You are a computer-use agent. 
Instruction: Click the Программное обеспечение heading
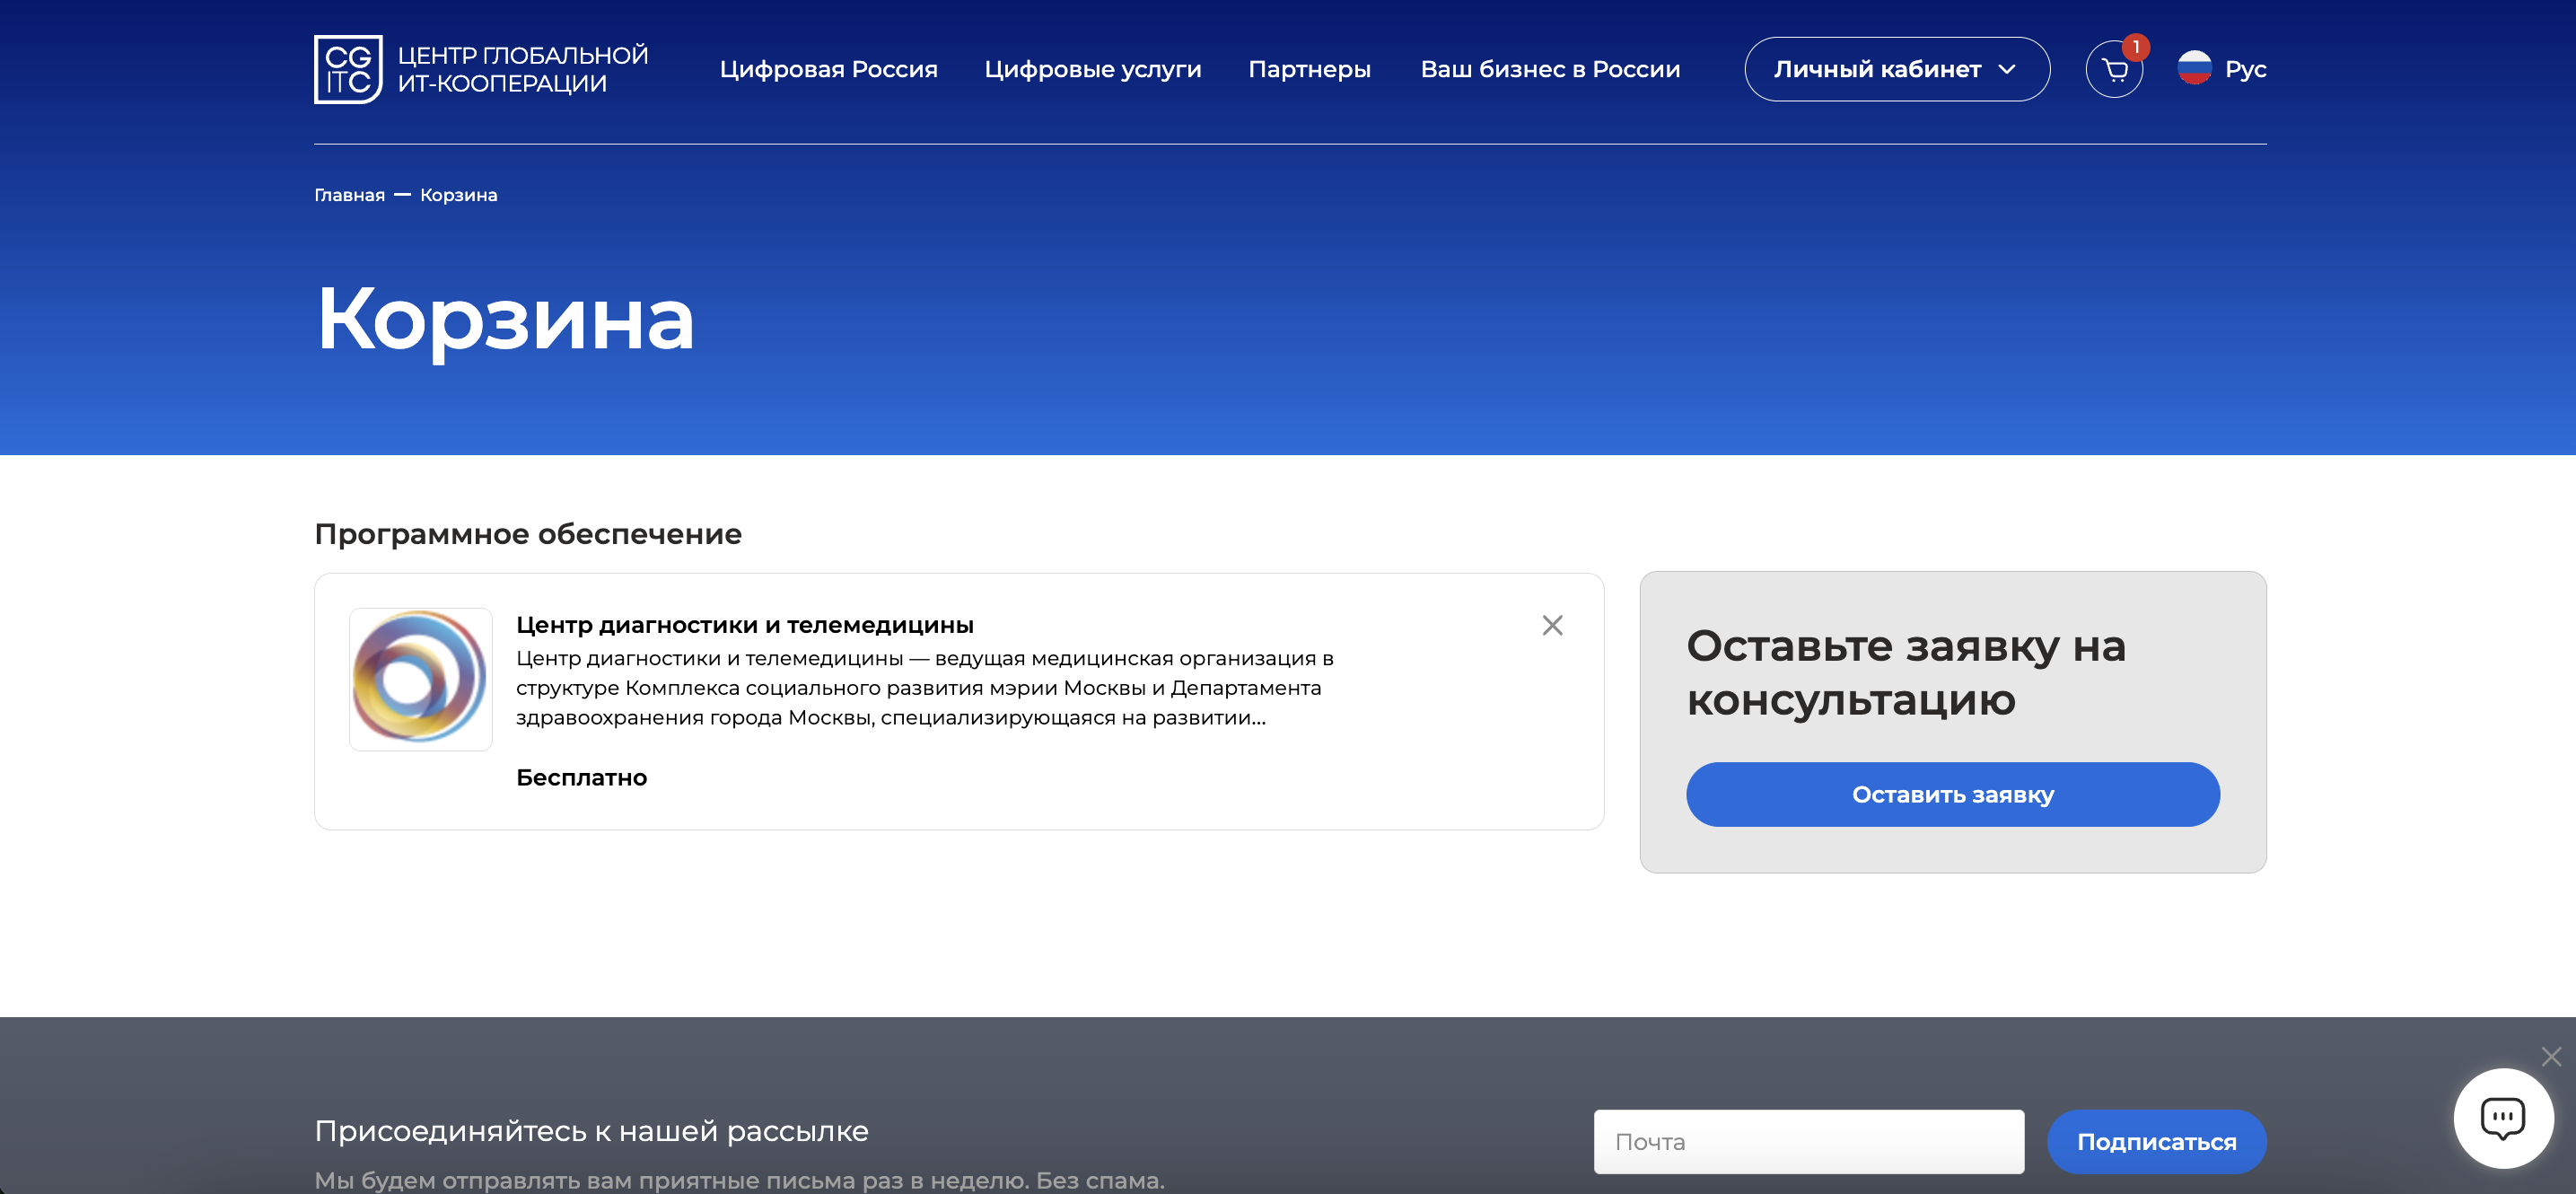(527, 533)
